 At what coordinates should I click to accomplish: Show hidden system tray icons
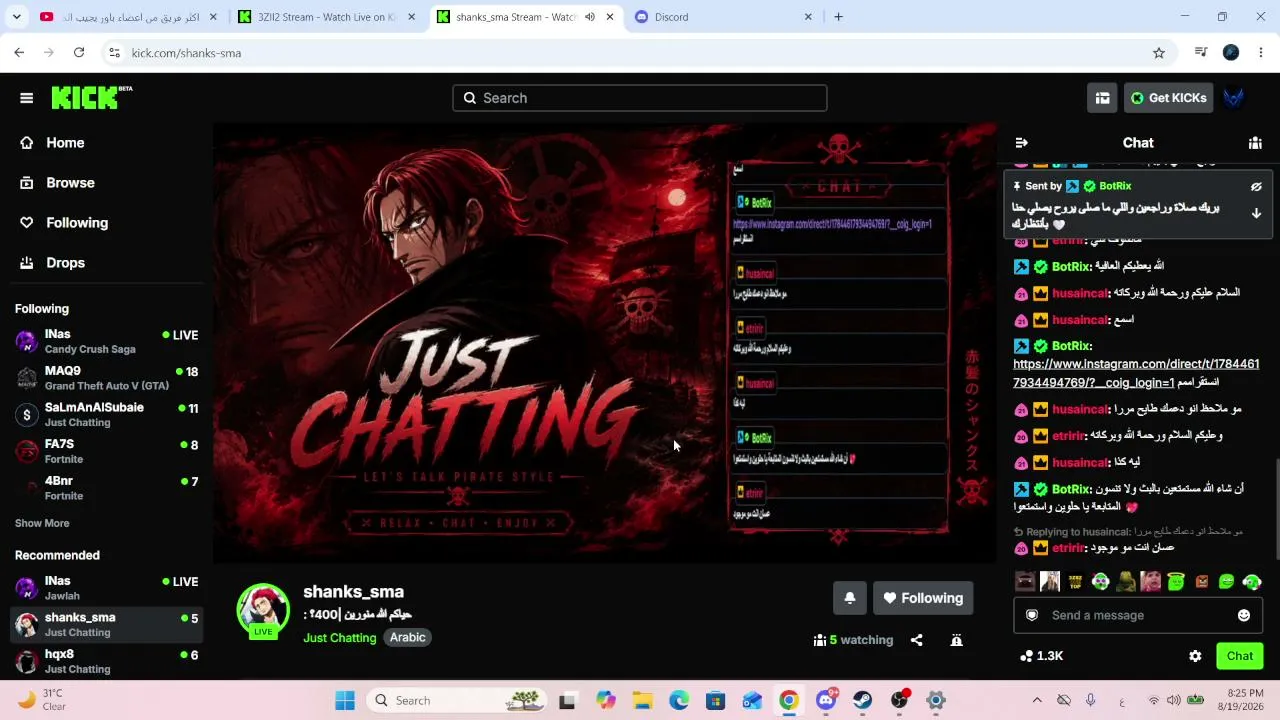tap(1037, 700)
